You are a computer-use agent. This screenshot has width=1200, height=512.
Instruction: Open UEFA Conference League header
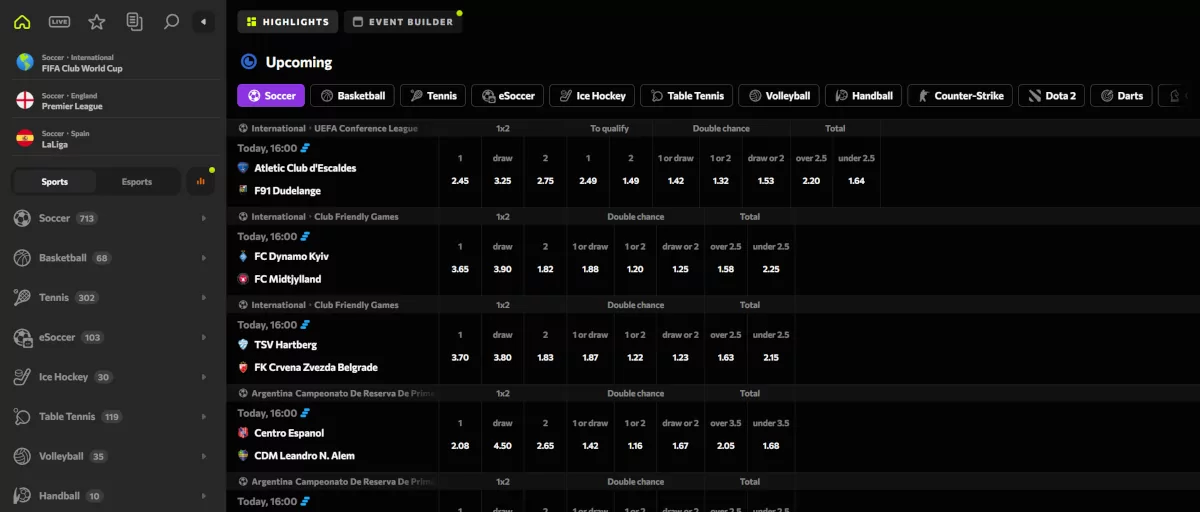335,128
